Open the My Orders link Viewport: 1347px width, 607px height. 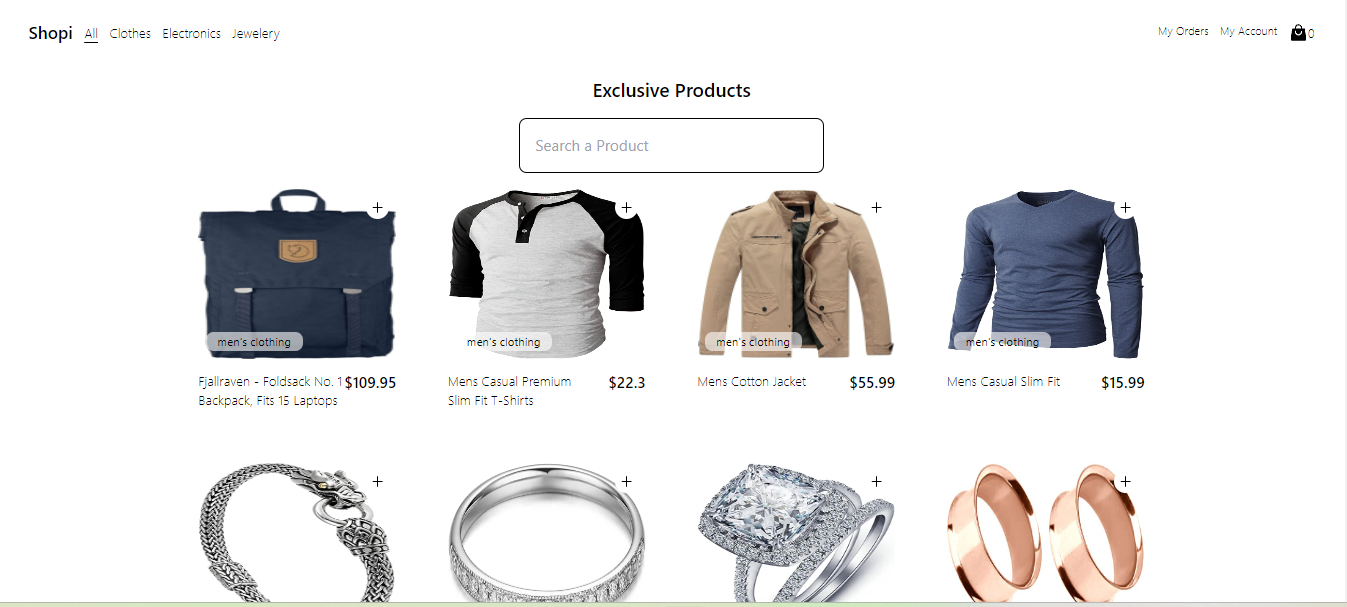pos(1183,32)
